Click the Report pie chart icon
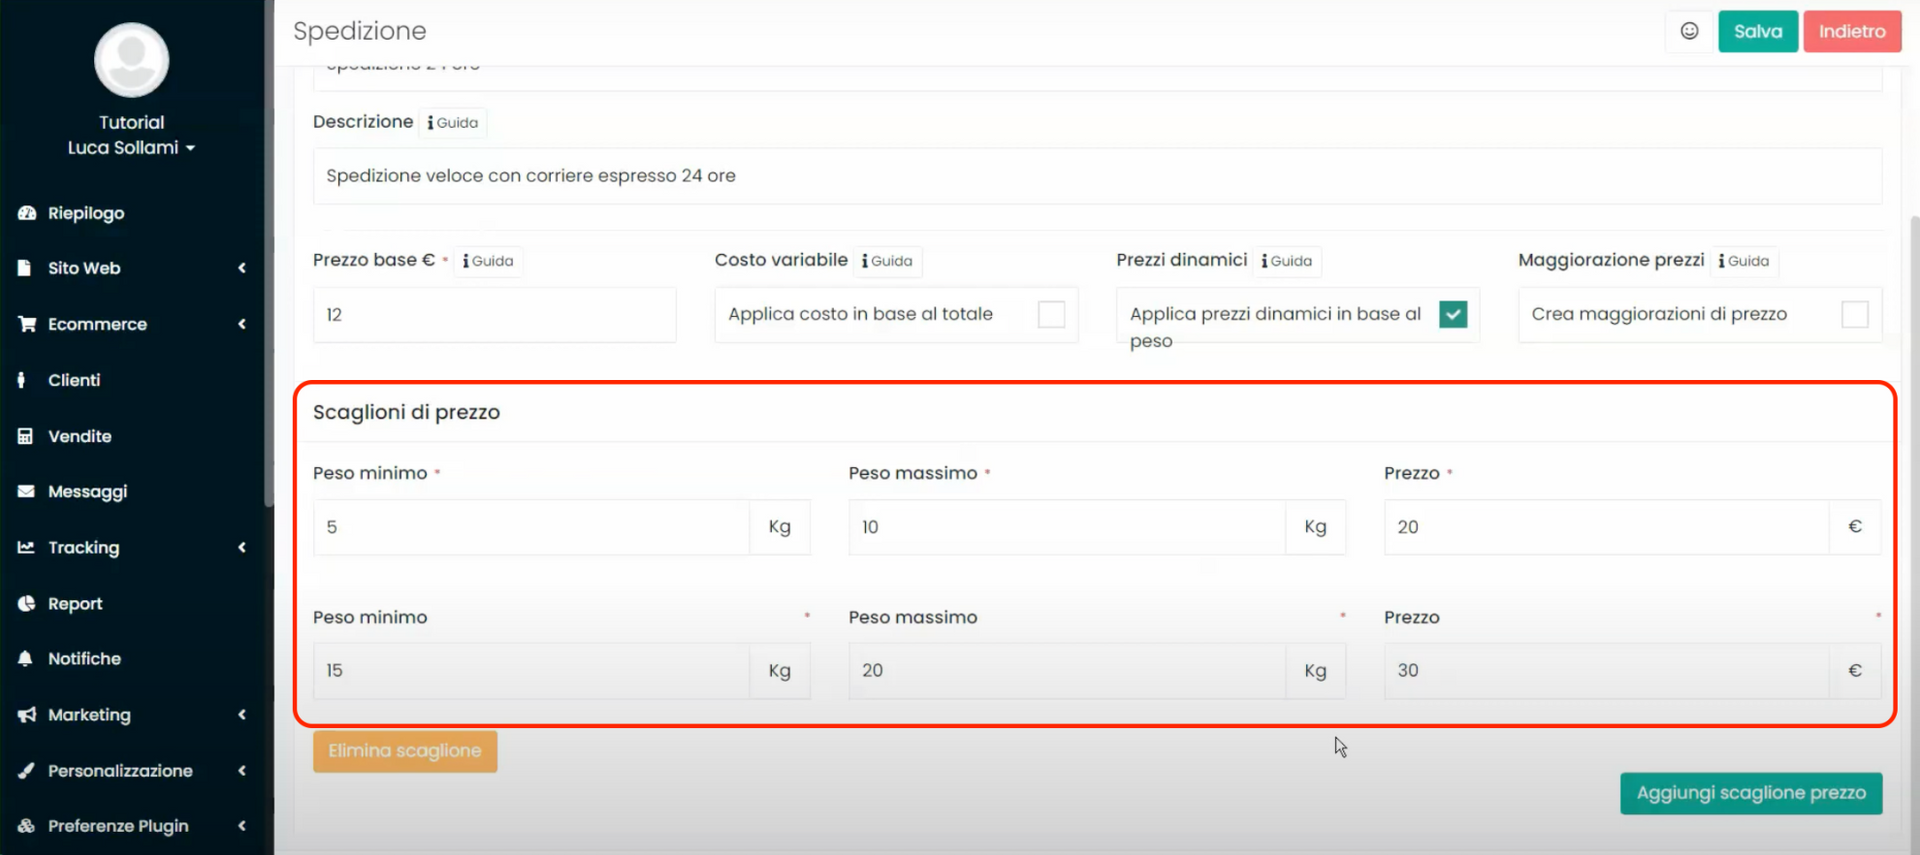Viewport: 1920px width, 855px height. coord(26,603)
